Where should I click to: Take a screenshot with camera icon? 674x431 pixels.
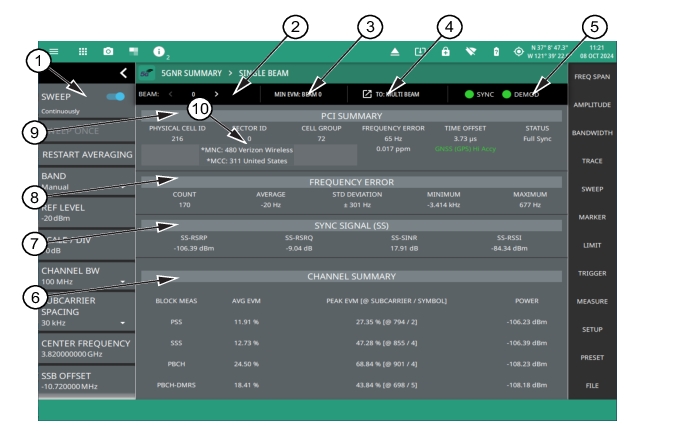(x=107, y=50)
